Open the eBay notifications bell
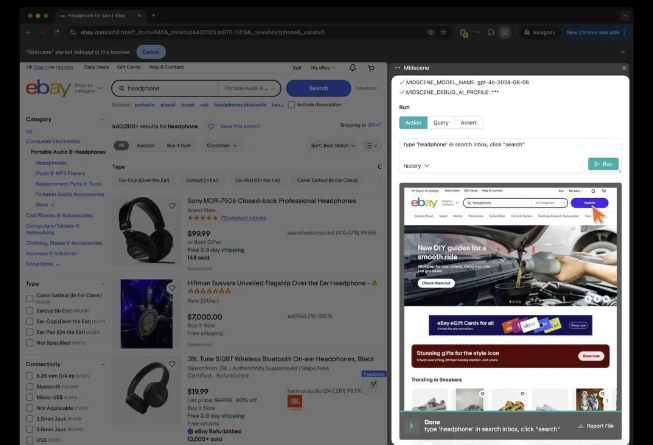This screenshot has height=445, width=653. coord(353,67)
